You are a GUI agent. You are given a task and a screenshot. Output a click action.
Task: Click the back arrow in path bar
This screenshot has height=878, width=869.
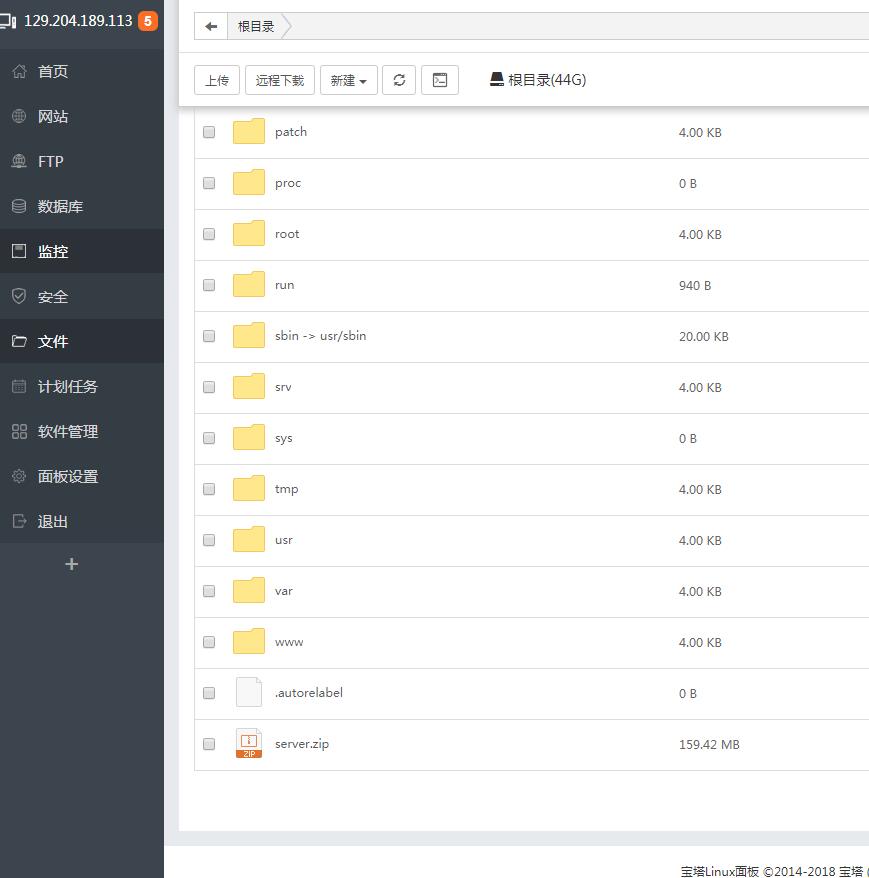pos(211,27)
